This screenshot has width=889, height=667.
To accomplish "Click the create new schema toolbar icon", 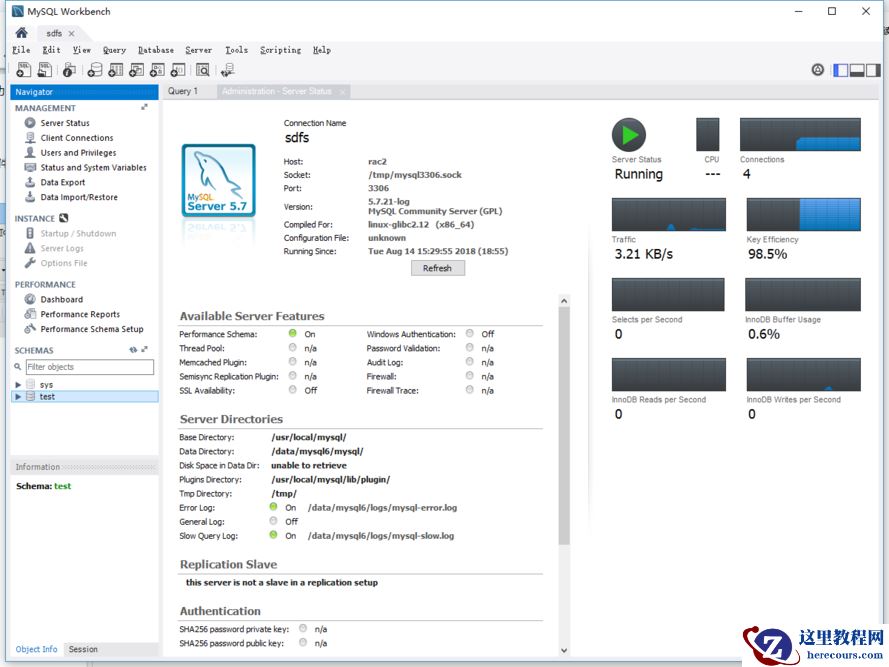I will click(95, 70).
